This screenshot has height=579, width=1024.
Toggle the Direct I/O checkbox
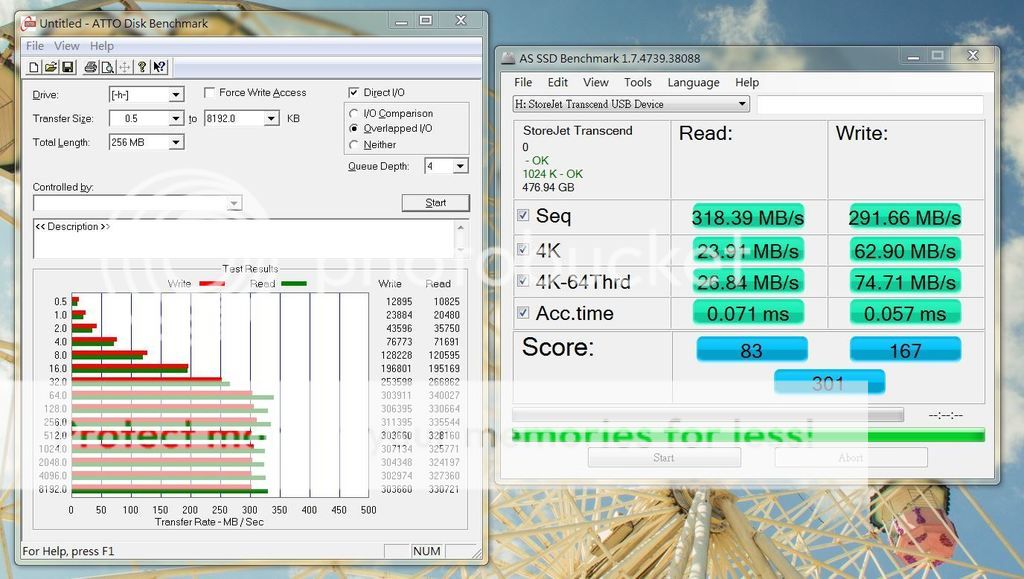353,93
